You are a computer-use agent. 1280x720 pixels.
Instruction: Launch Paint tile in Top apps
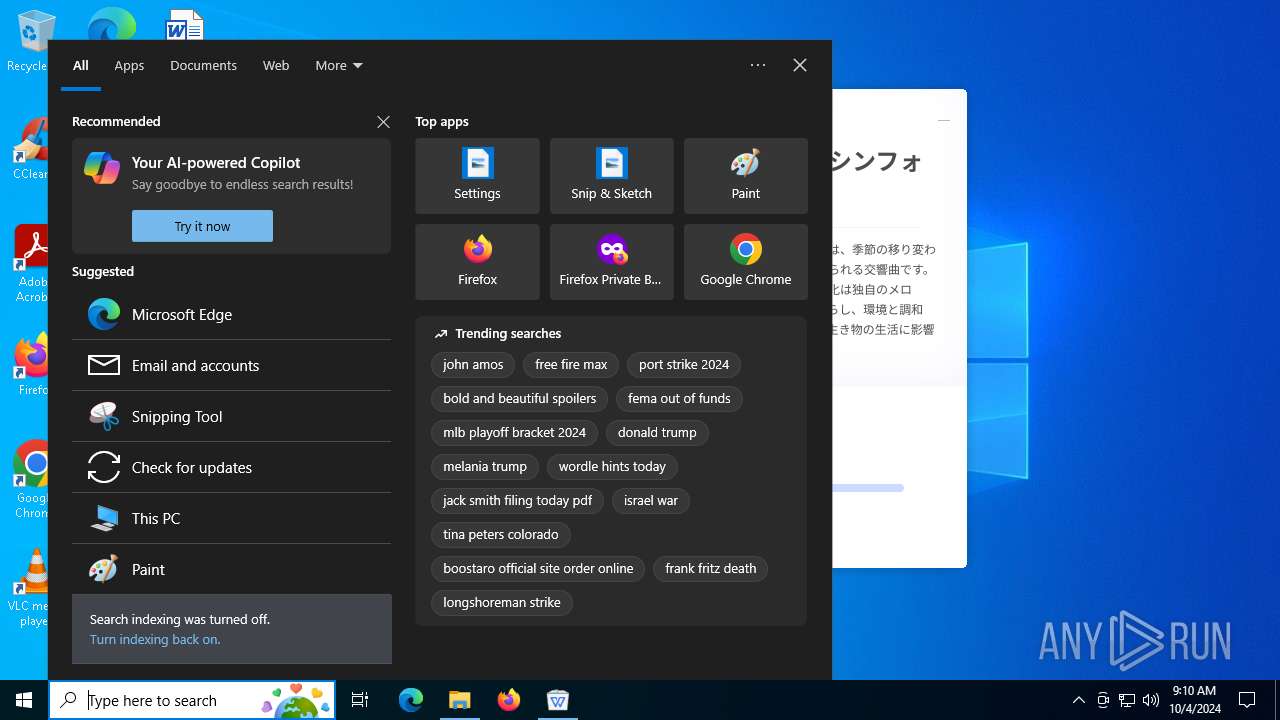[x=745, y=176]
